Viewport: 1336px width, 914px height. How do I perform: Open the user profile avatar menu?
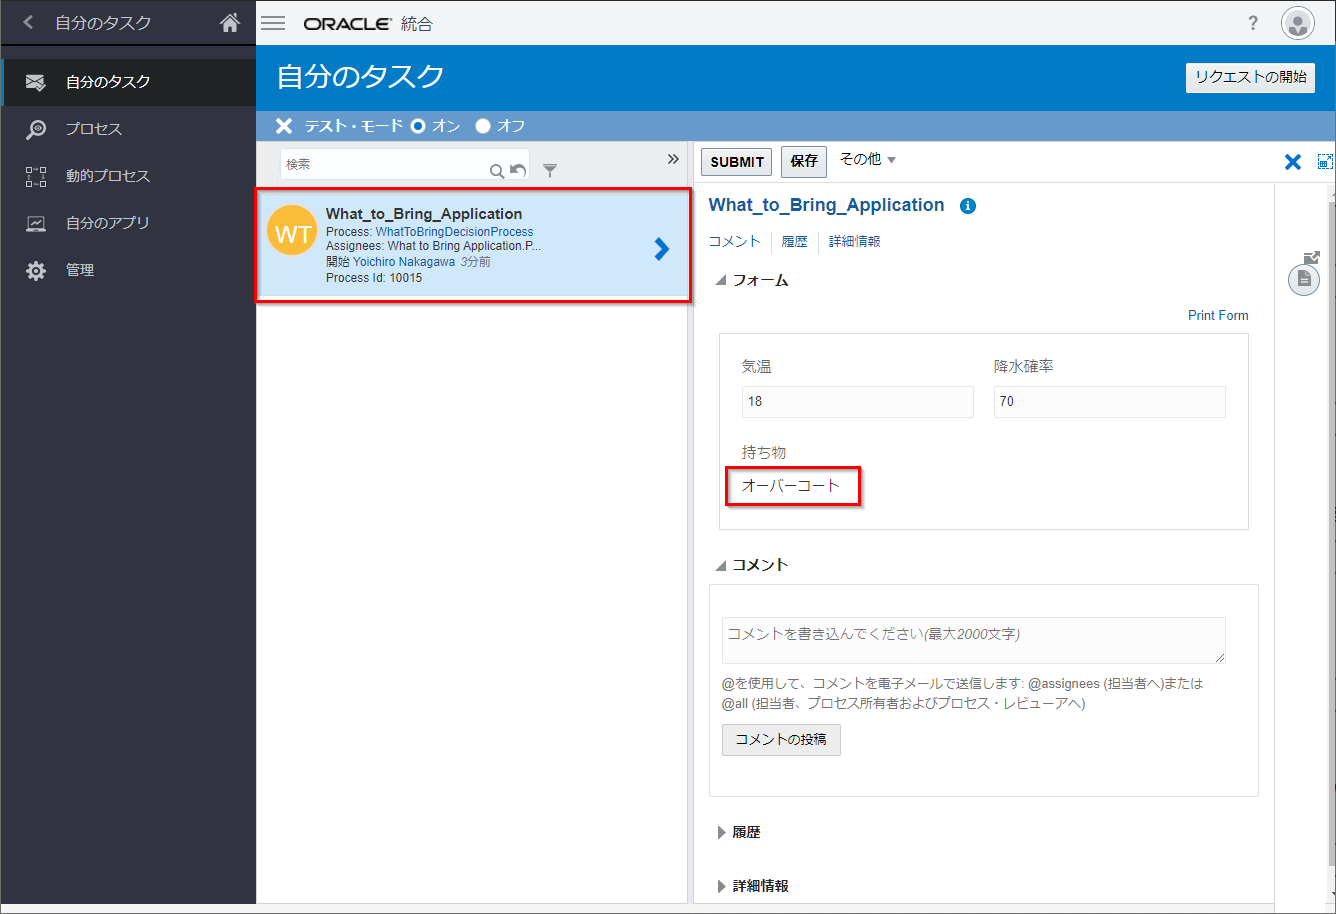tap(1298, 24)
